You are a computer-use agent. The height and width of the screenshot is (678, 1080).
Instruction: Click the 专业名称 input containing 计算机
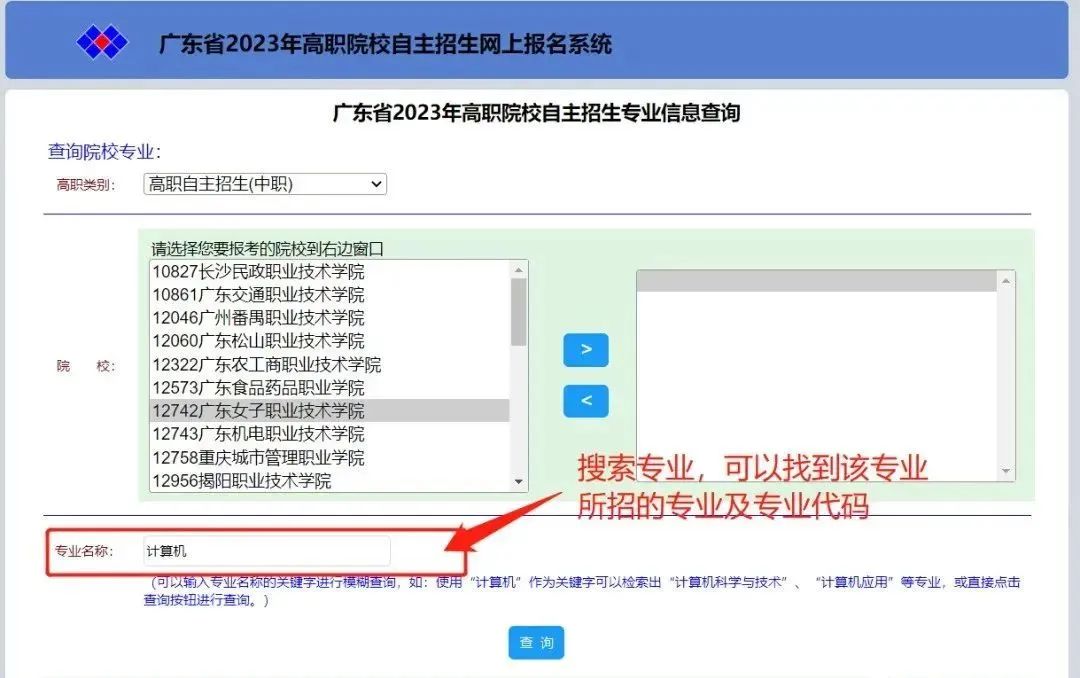click(265, 550)
